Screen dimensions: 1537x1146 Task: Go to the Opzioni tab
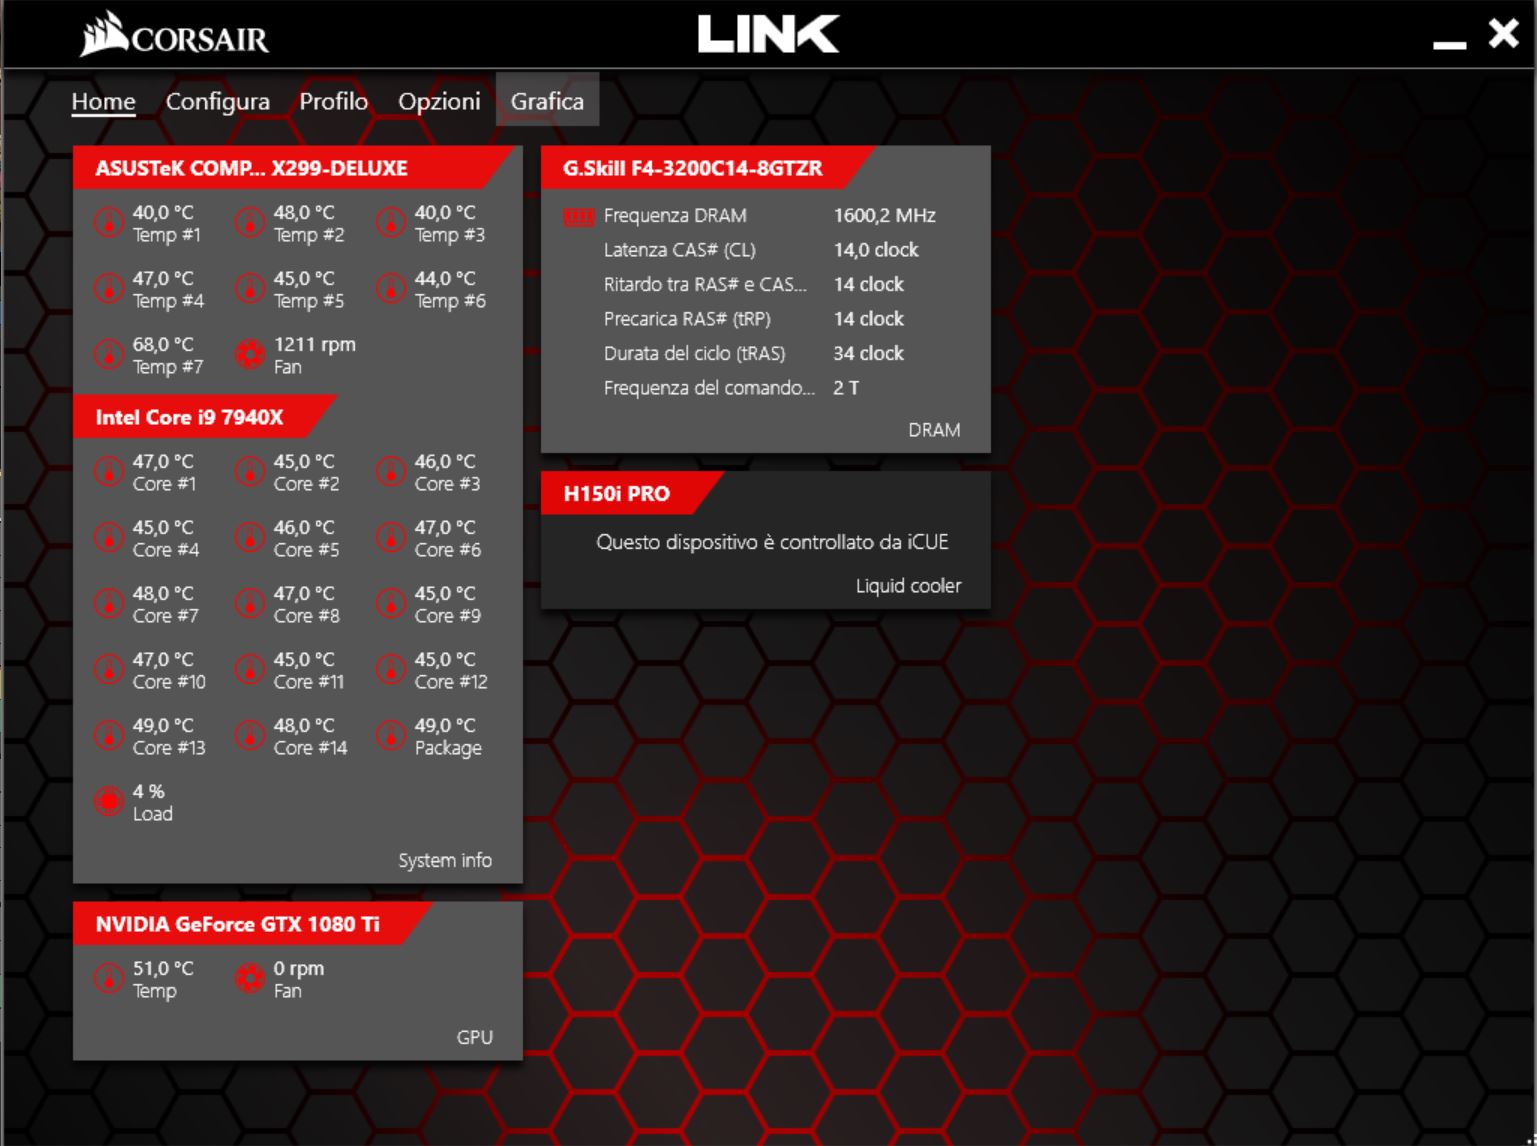coord(439,101)
